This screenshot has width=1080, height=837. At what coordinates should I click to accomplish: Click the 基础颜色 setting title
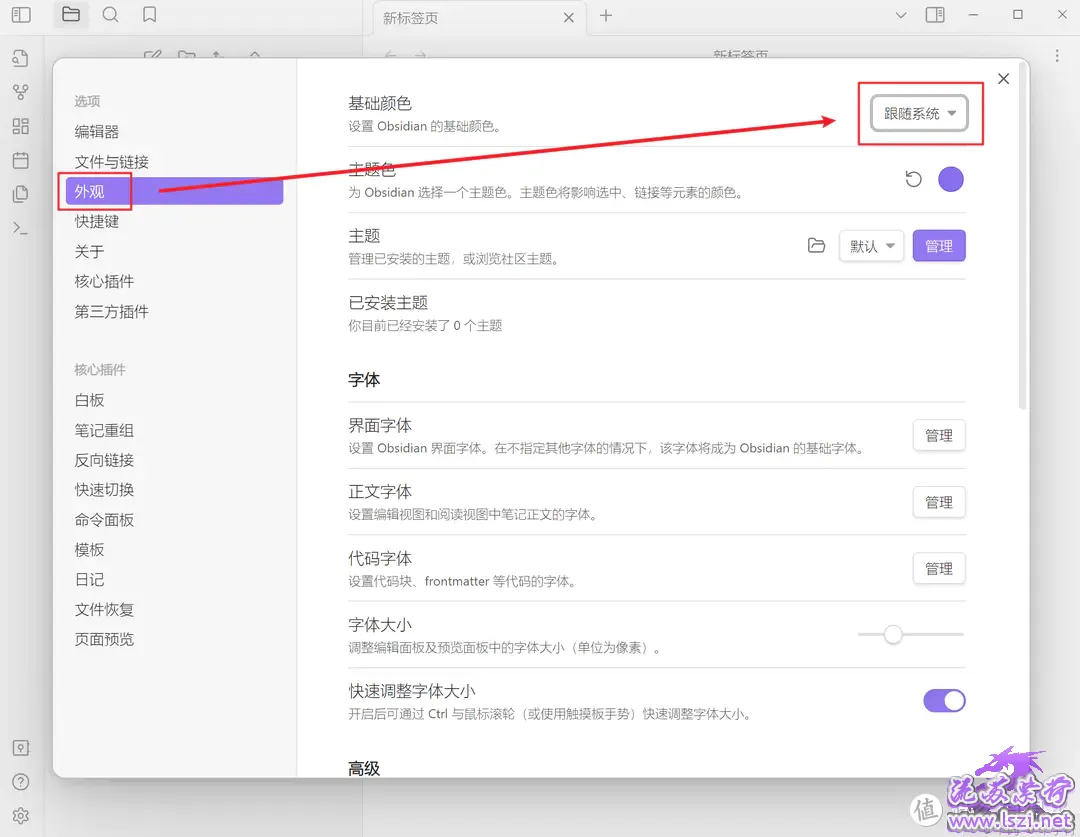coord(380,103)
